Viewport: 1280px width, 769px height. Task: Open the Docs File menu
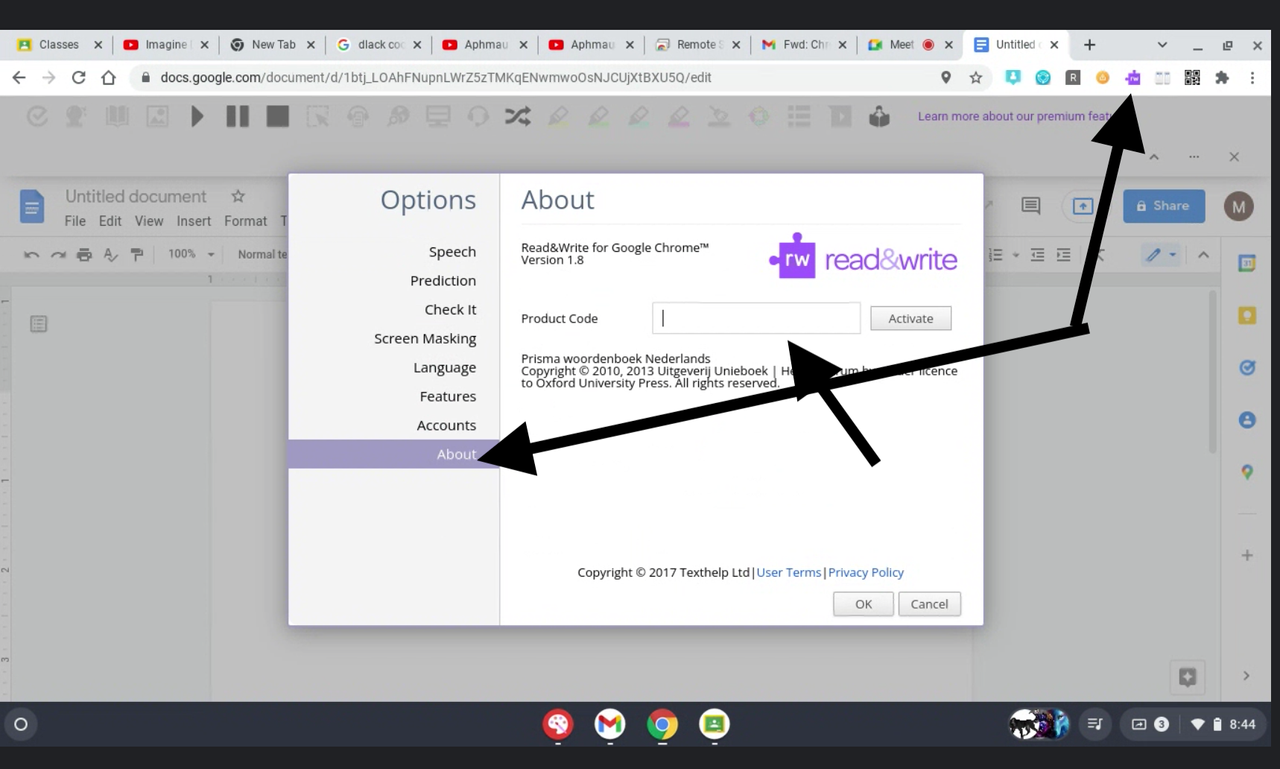[x=75, y=221]
